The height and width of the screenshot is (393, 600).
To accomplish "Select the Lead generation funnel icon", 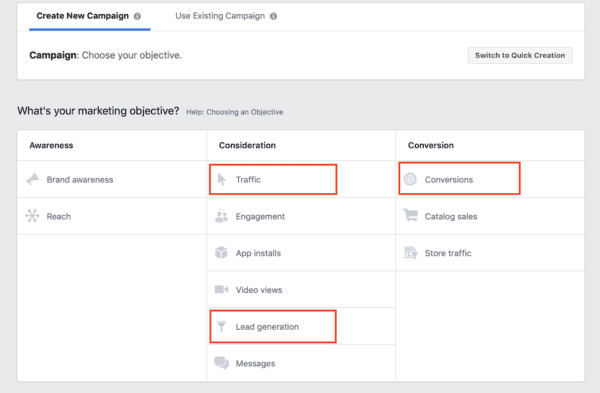I will (x=222, y=326).
